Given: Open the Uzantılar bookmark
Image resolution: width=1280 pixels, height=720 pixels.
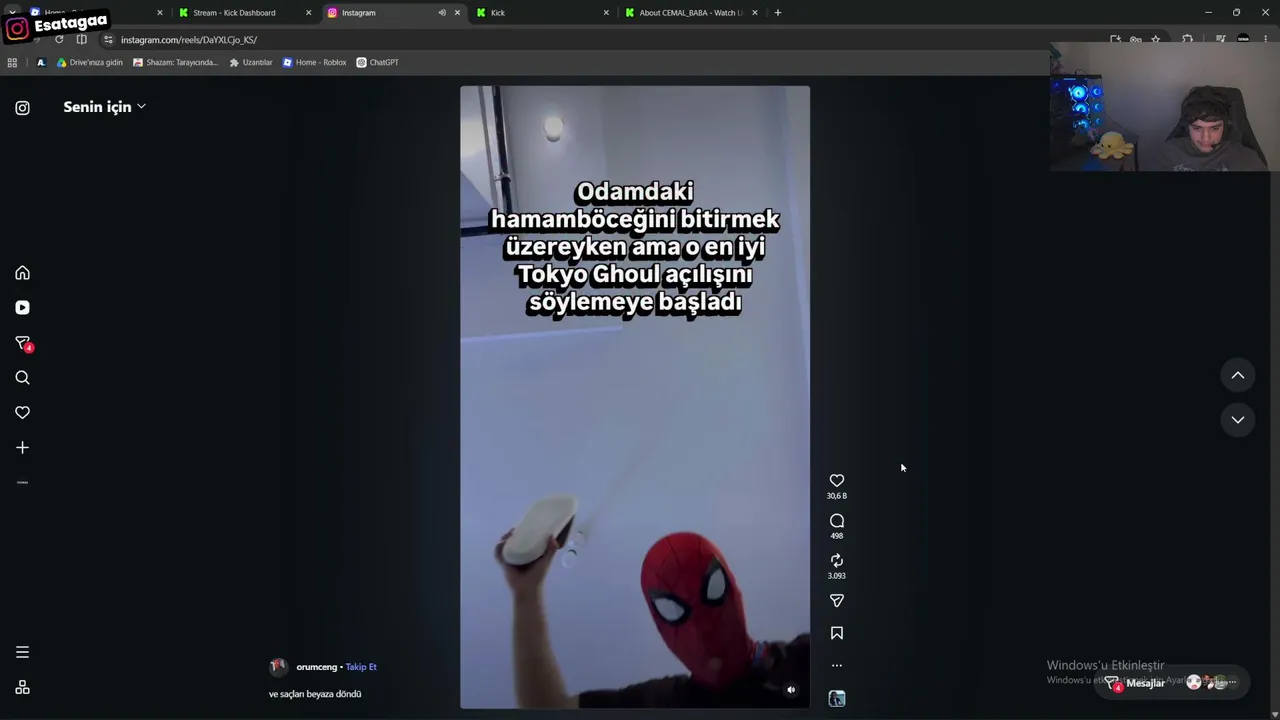Looking at the screenshot, I should pos(251,62).
